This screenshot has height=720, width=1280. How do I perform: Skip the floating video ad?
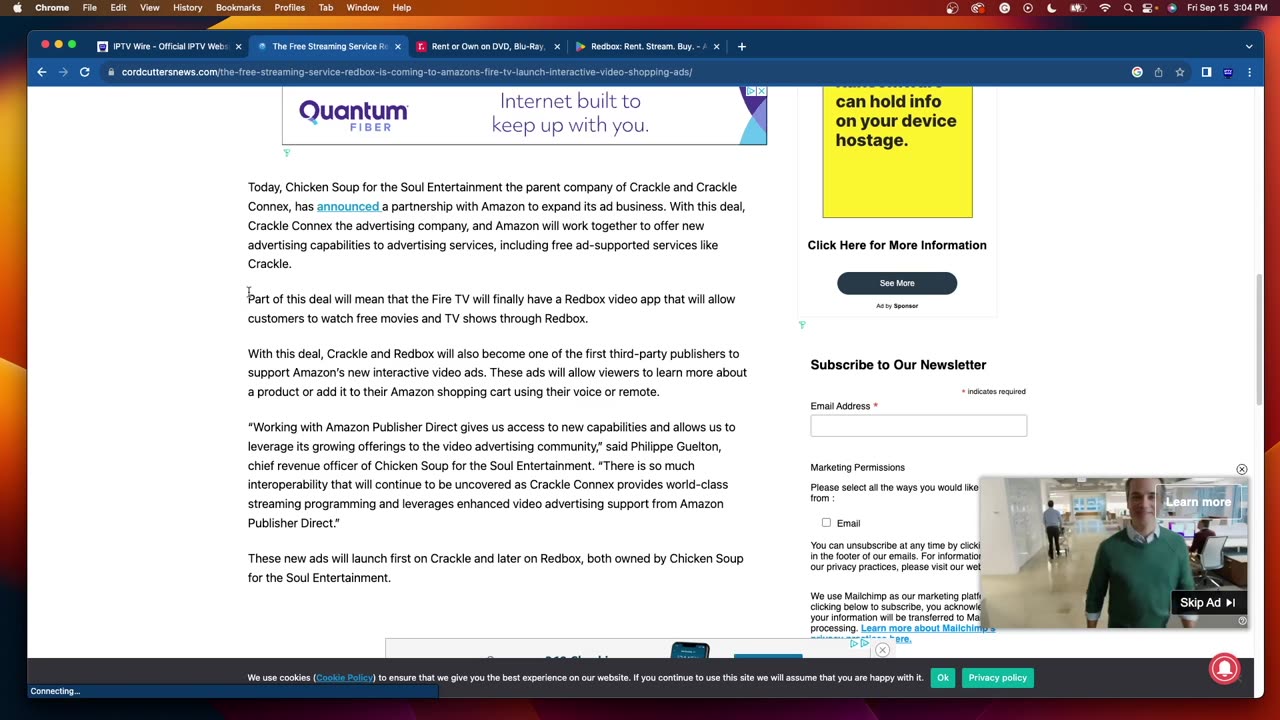pyautogui.click(x=1208, y=603)
